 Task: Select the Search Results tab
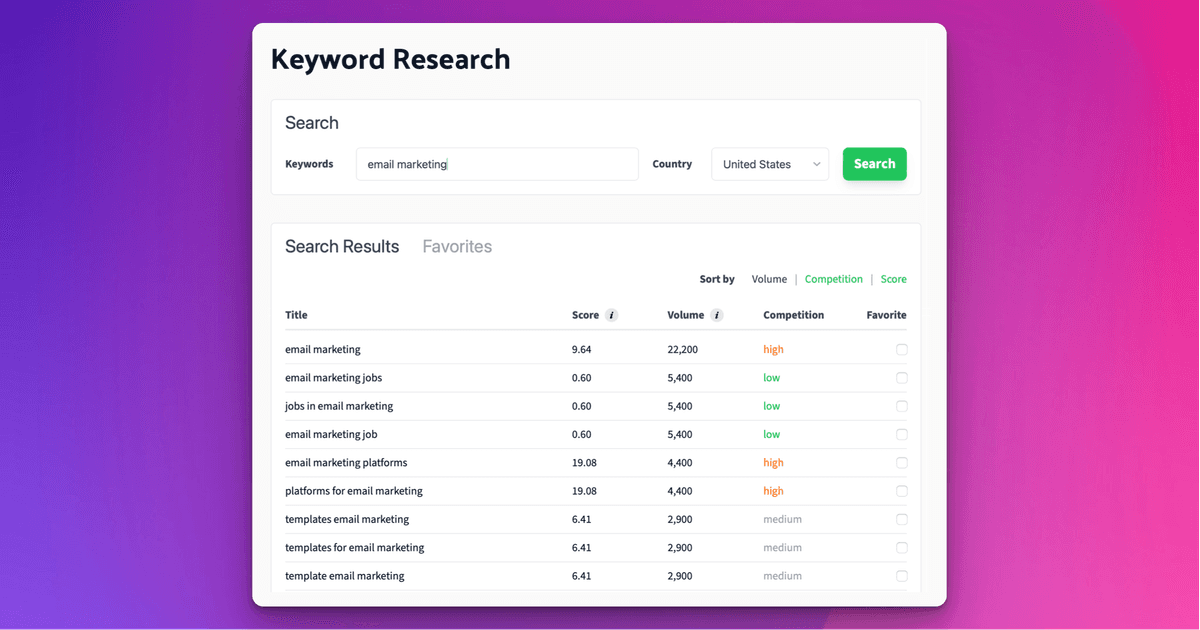342,247
